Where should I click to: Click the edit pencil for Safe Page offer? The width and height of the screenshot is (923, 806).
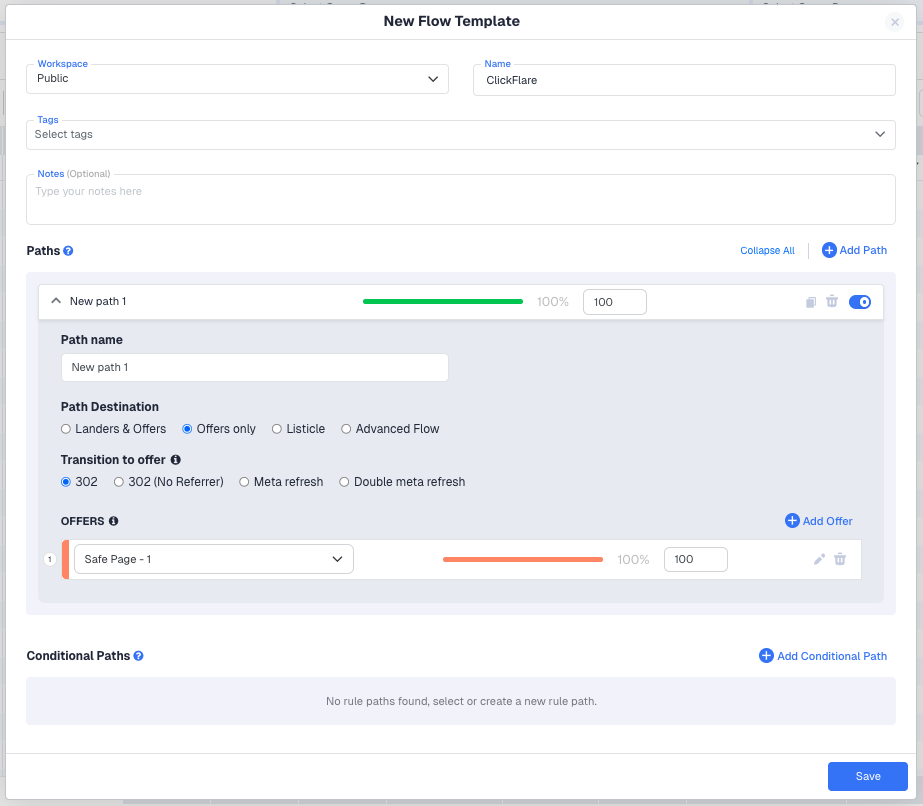click(x=819, y=560)
